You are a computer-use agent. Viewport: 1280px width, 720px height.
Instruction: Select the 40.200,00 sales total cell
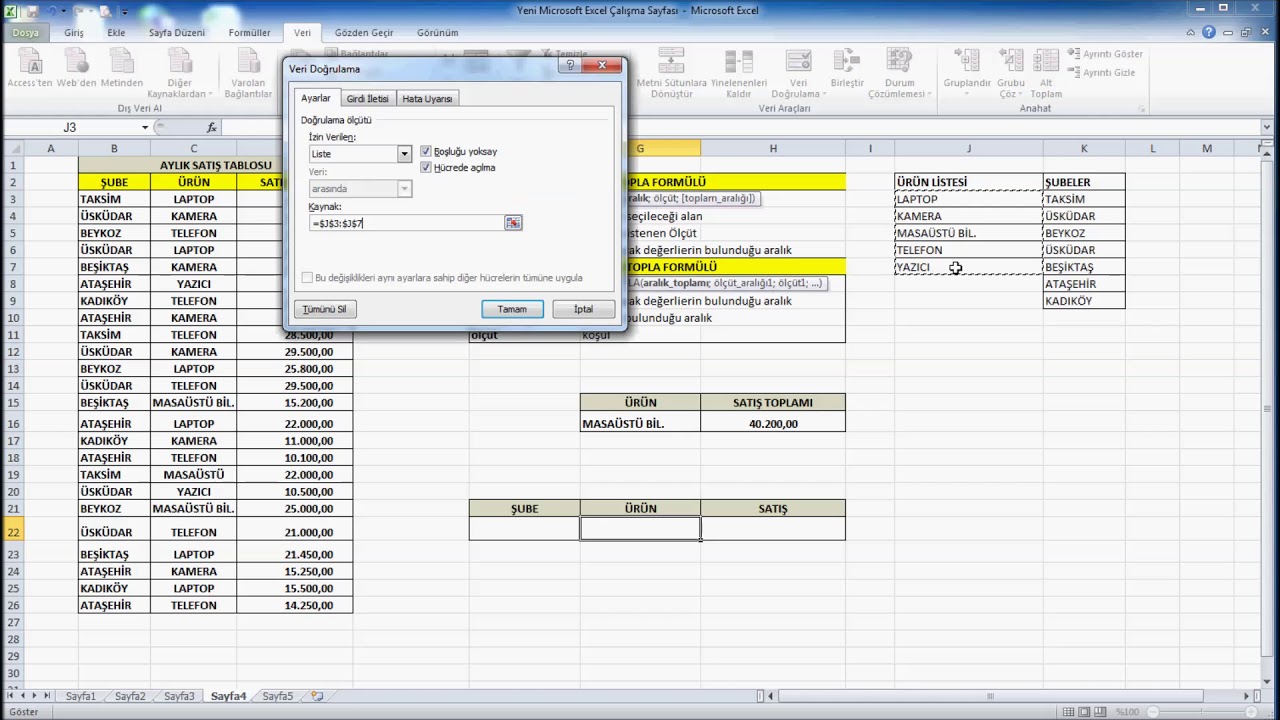pyautogui.click(x=773, y=424)
